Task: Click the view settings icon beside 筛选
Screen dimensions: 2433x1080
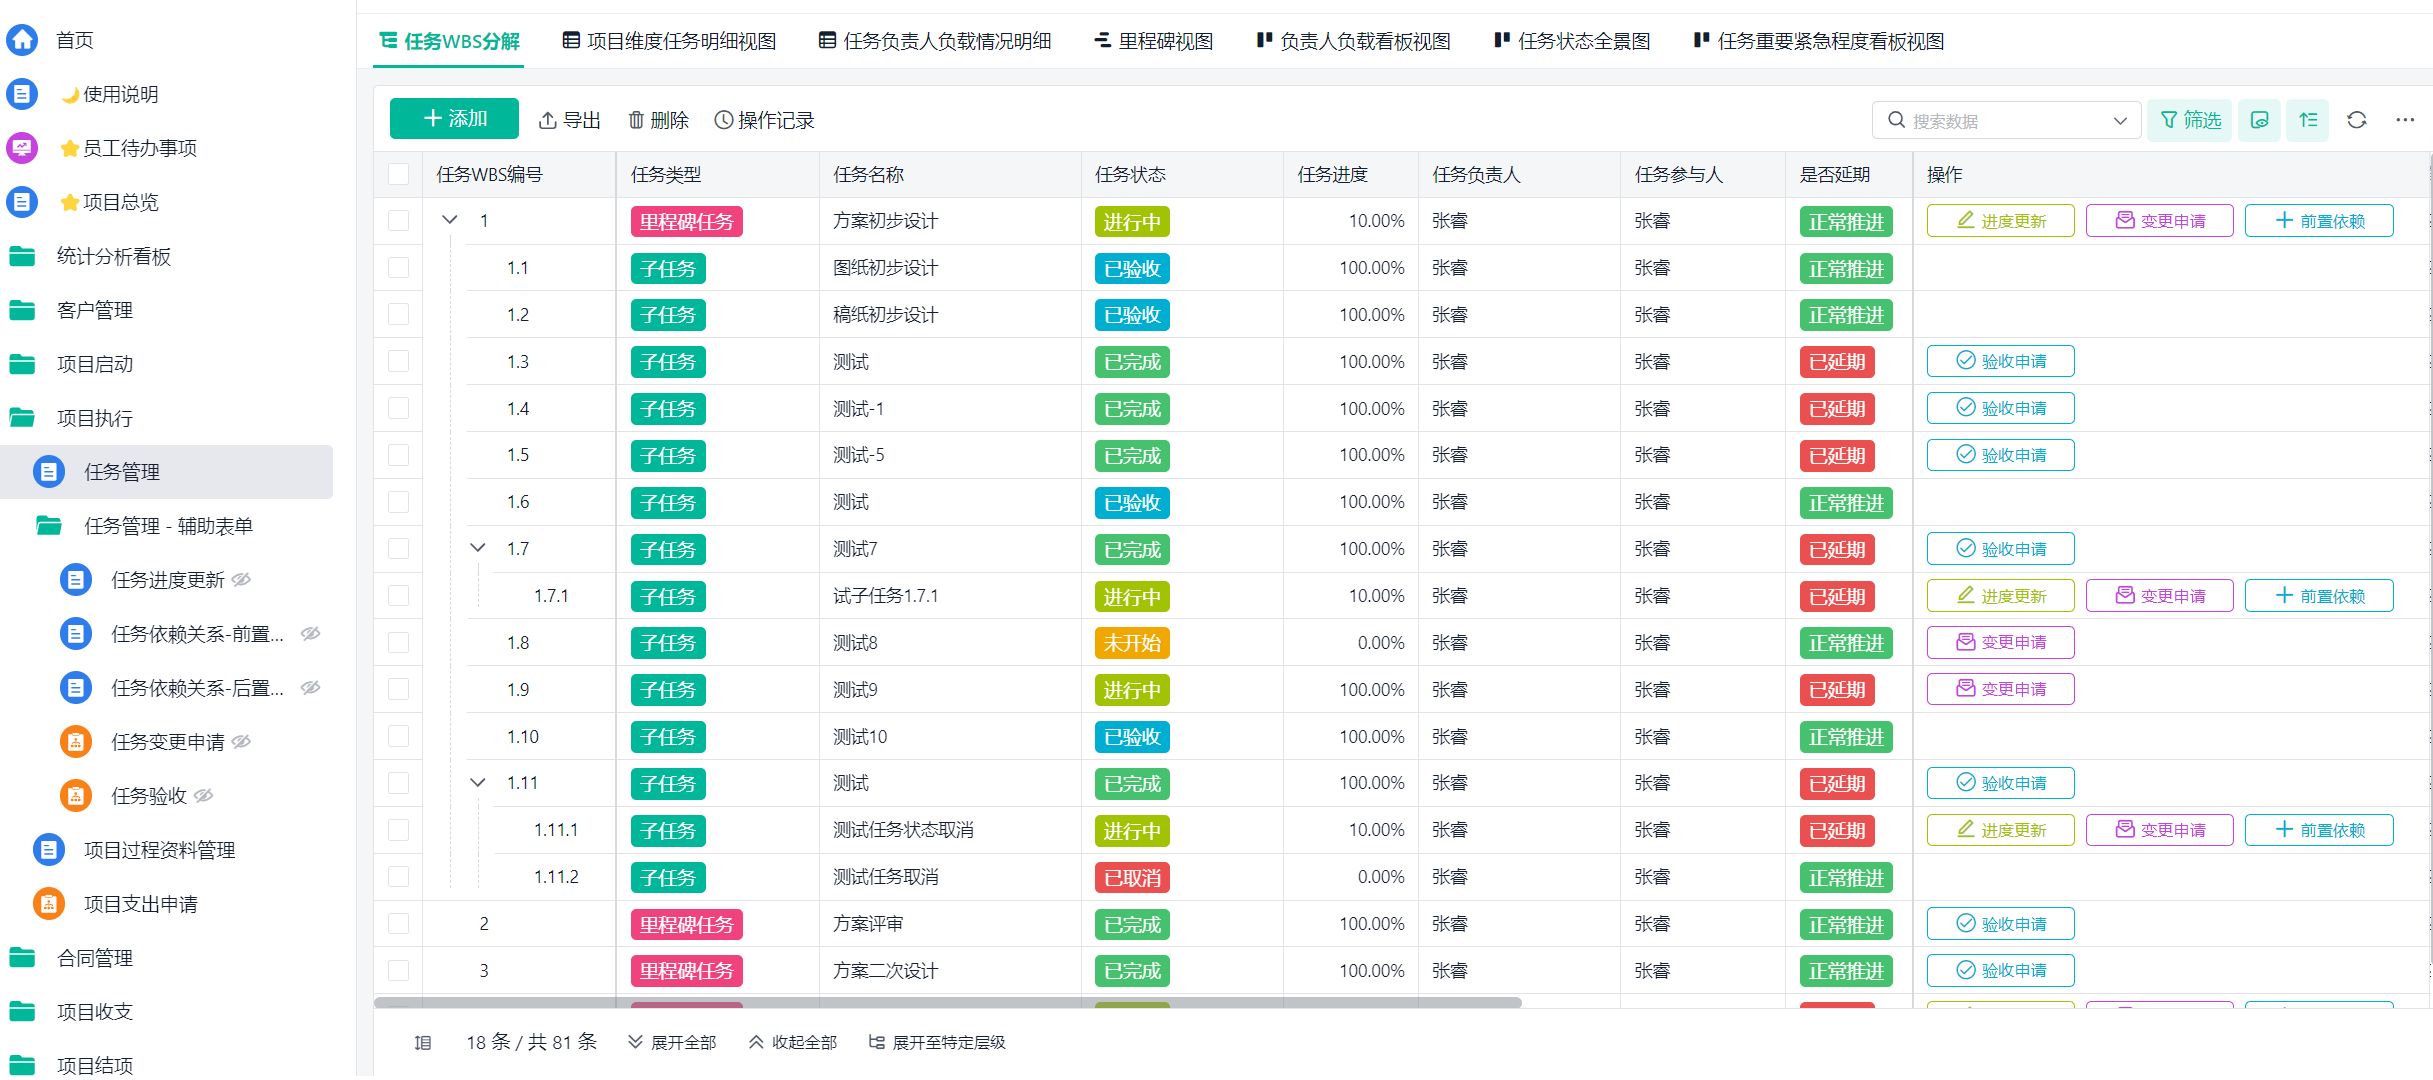Action: point(2259,120)
